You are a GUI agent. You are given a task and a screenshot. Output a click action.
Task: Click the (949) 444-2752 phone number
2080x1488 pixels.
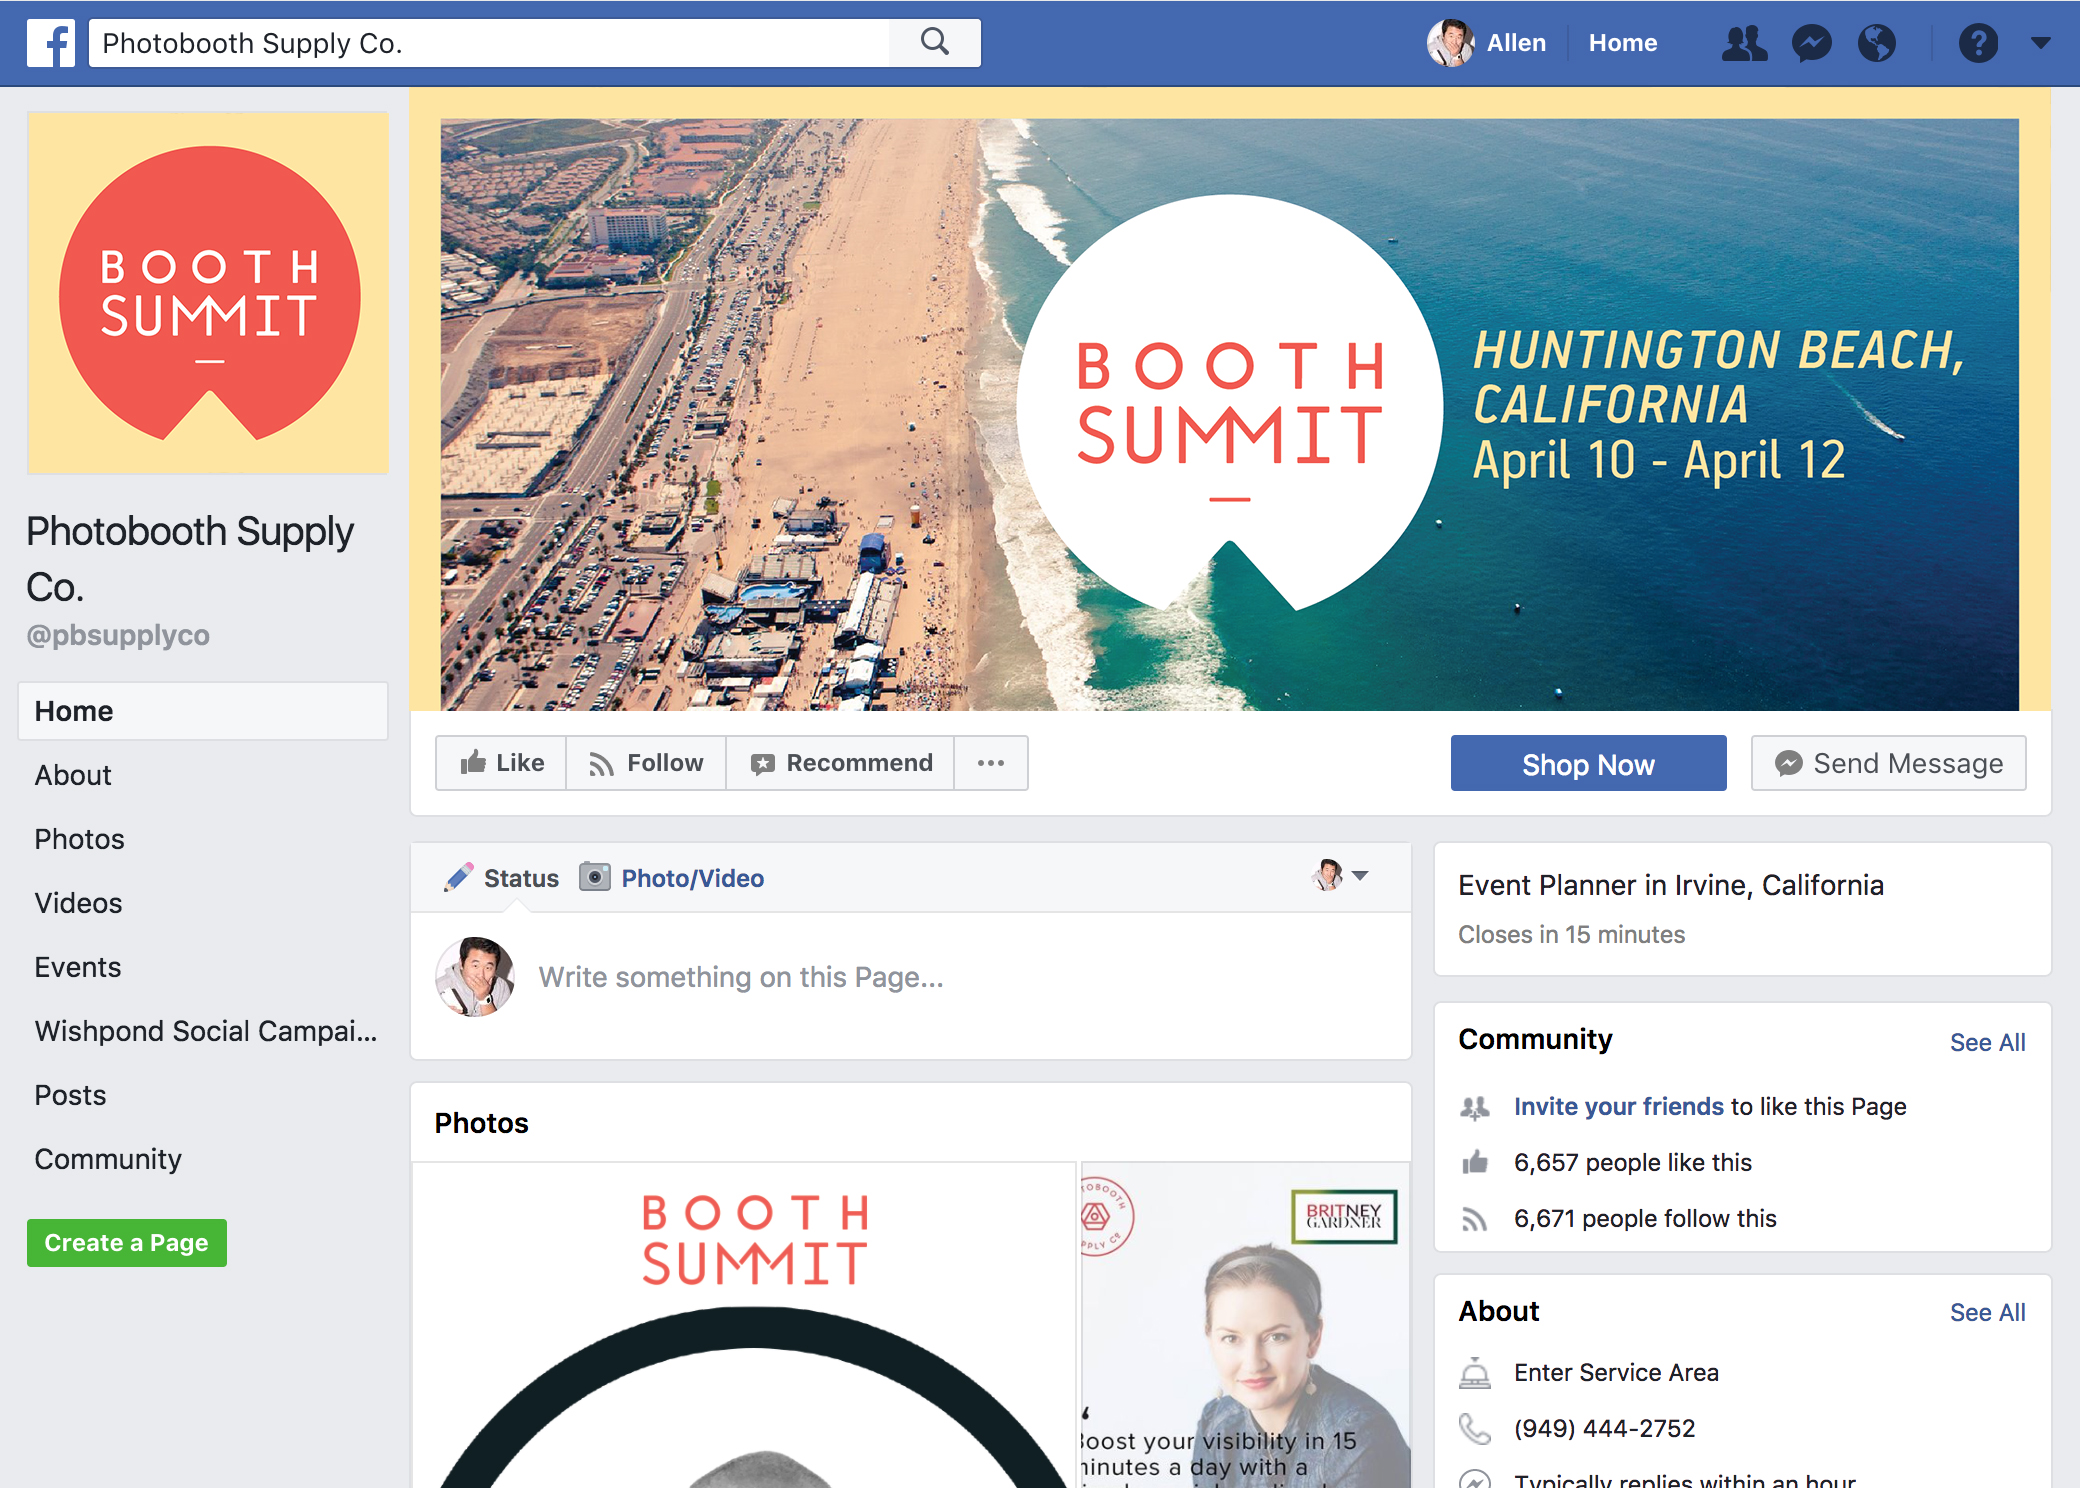pyautogui.click(x=1604, y=1429)
